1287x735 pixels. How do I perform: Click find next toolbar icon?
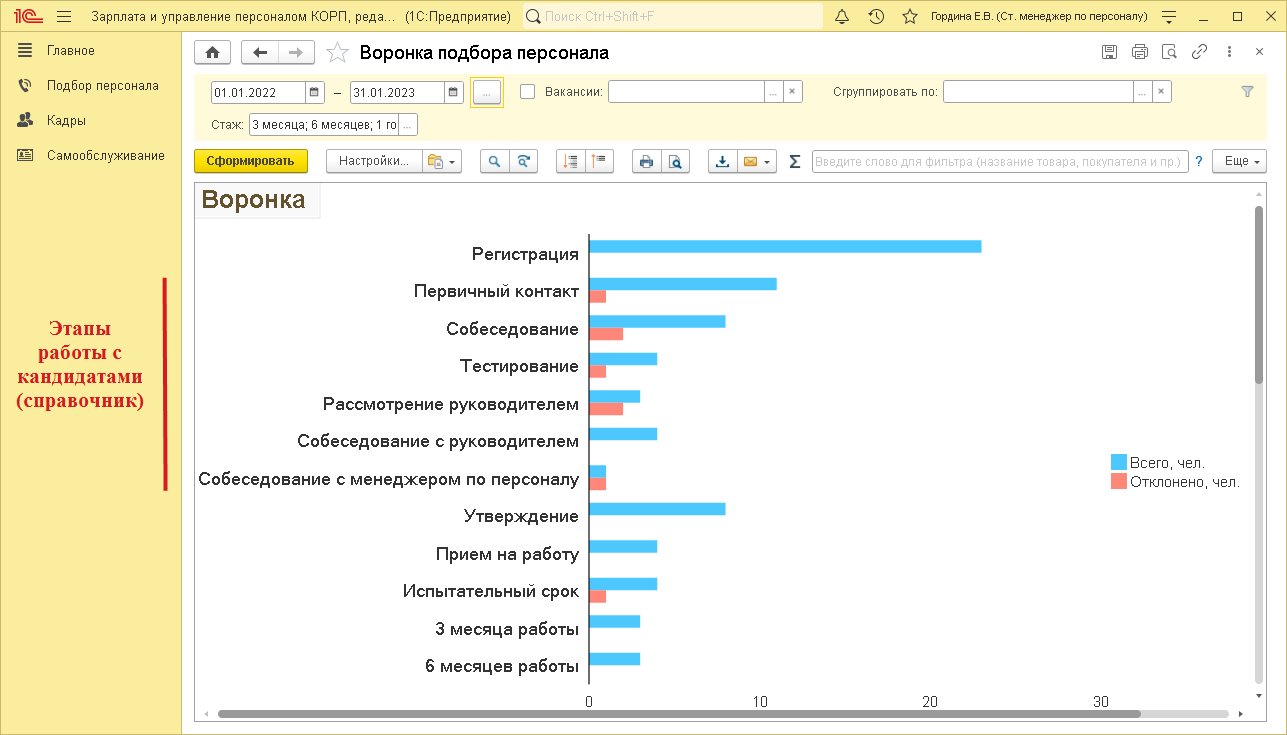(523, 161)
